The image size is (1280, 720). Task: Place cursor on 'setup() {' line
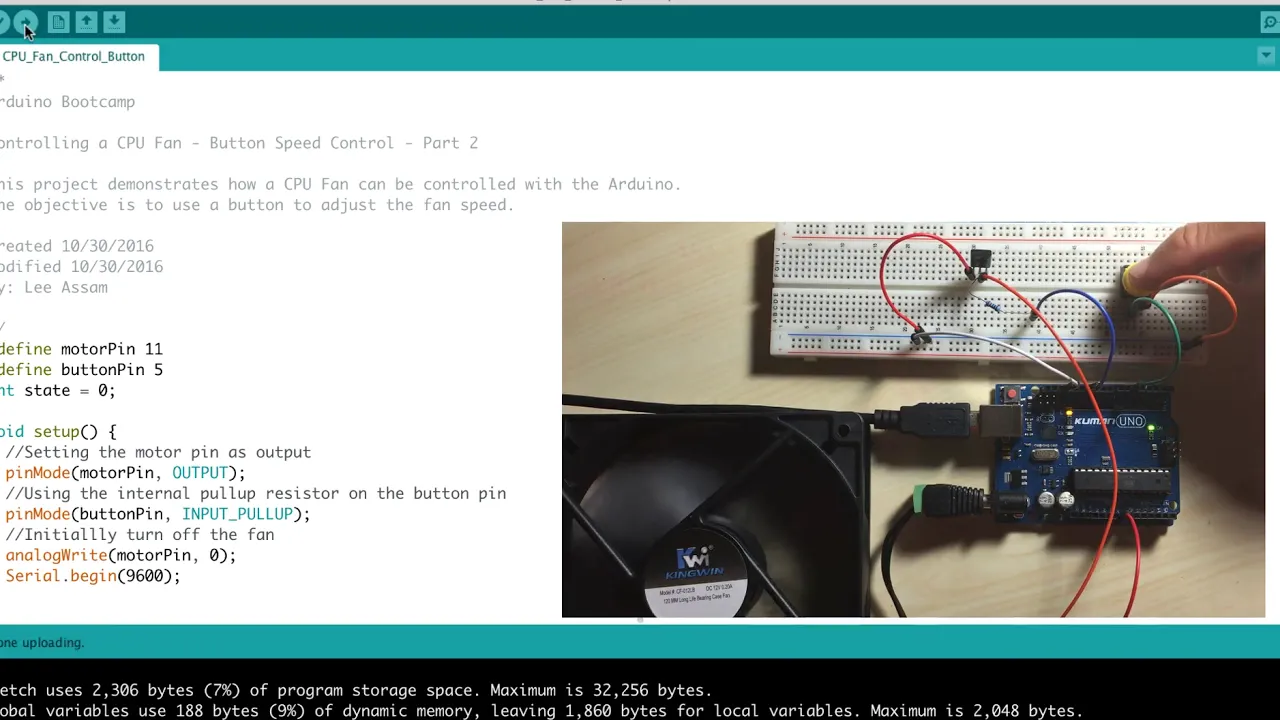coord(58,432)
